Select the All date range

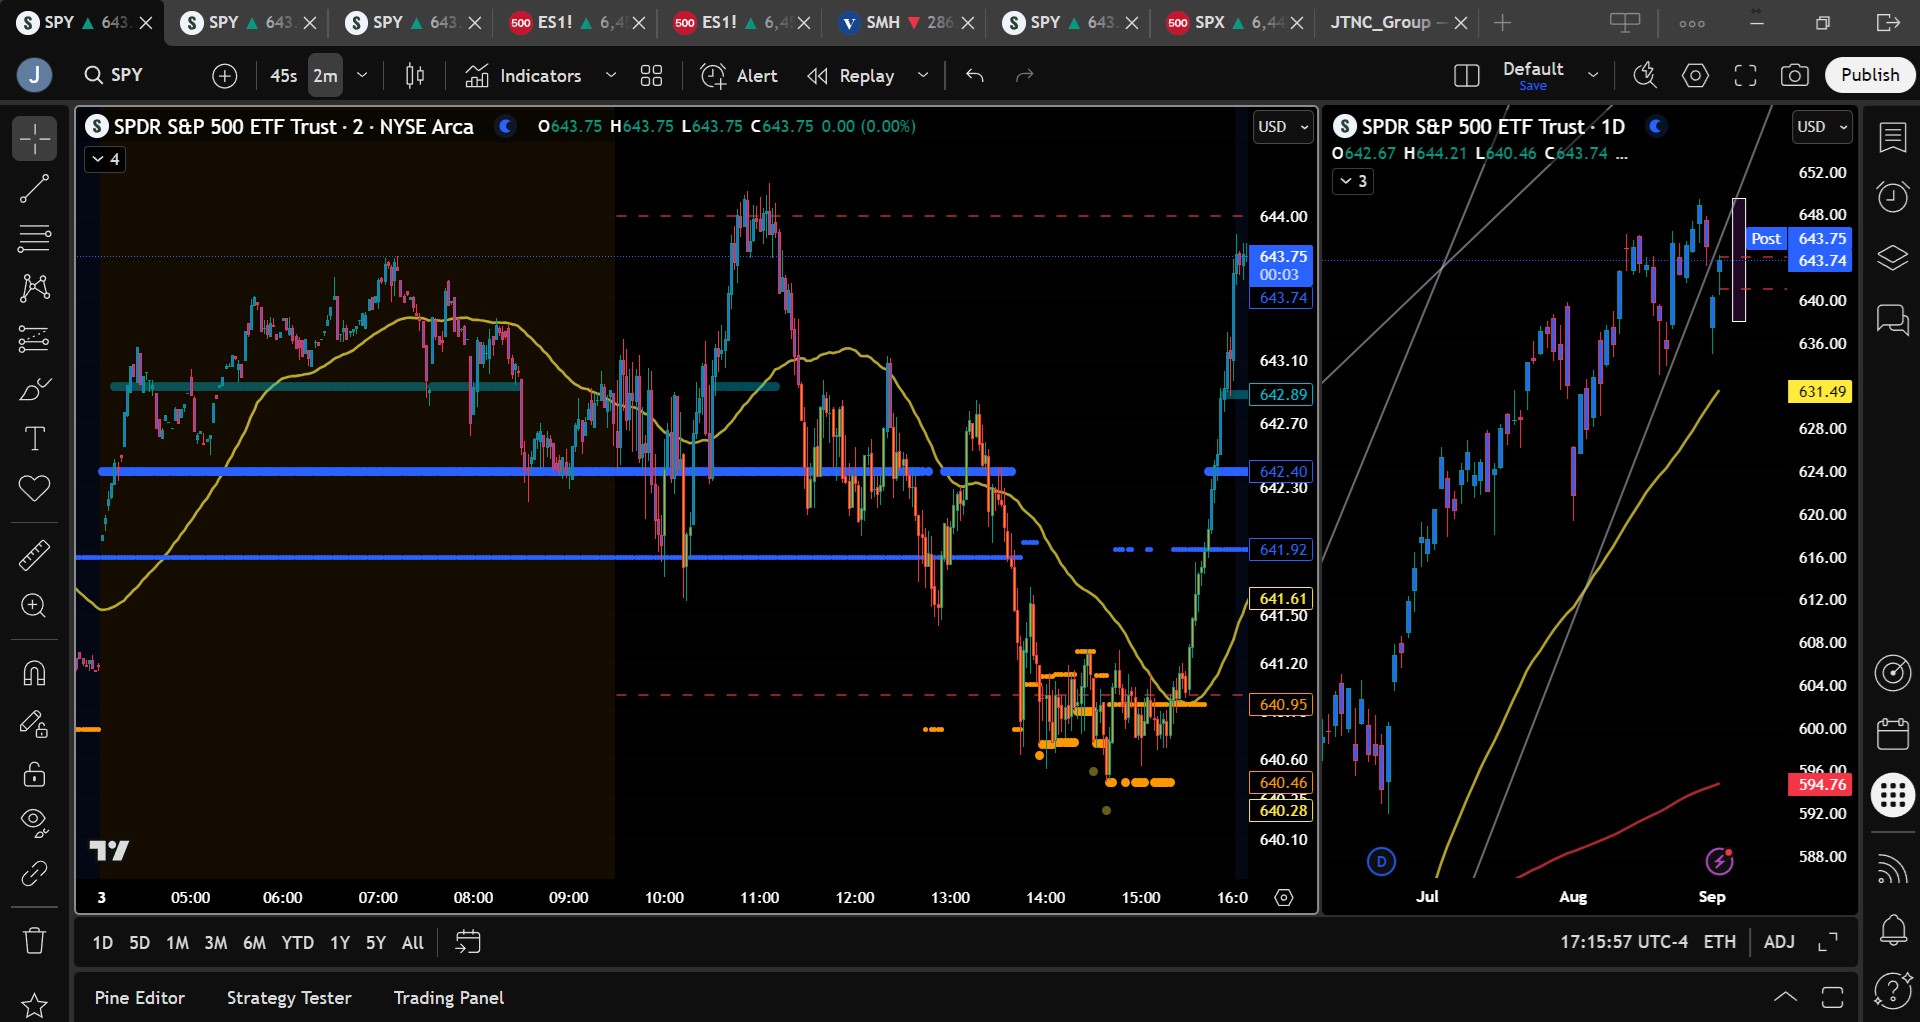[x=412, y=943]
